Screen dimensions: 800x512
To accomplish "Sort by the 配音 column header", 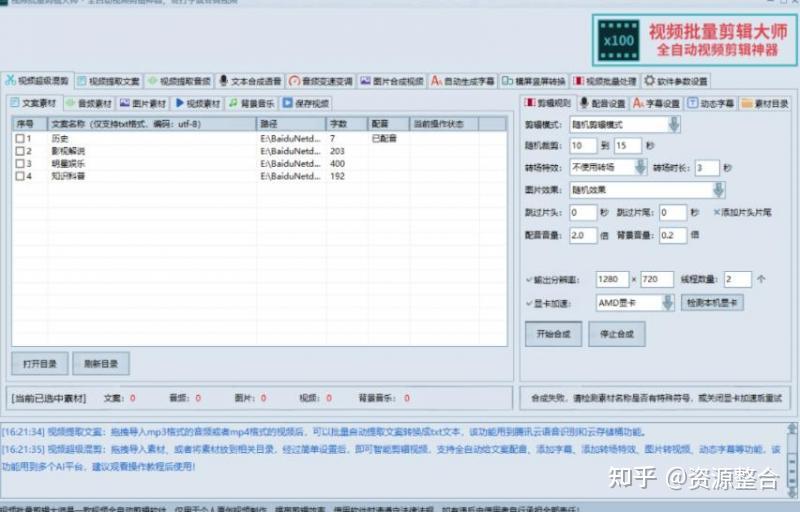I will (388, 124).
